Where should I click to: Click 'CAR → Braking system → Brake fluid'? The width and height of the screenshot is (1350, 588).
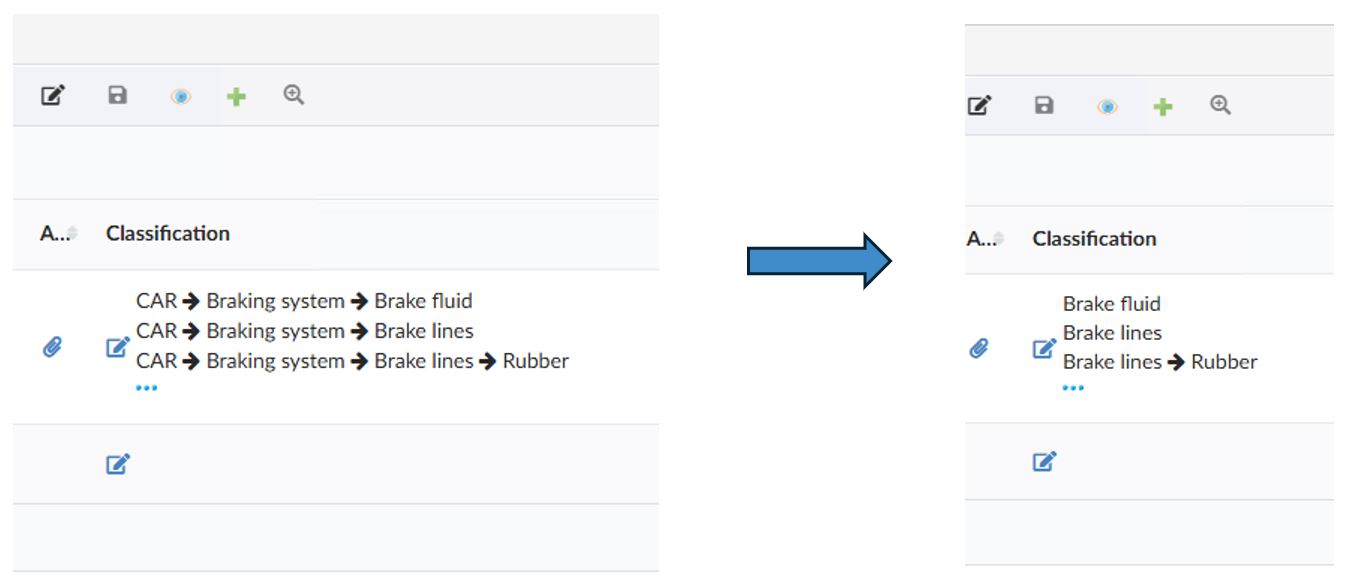[304, 301]
